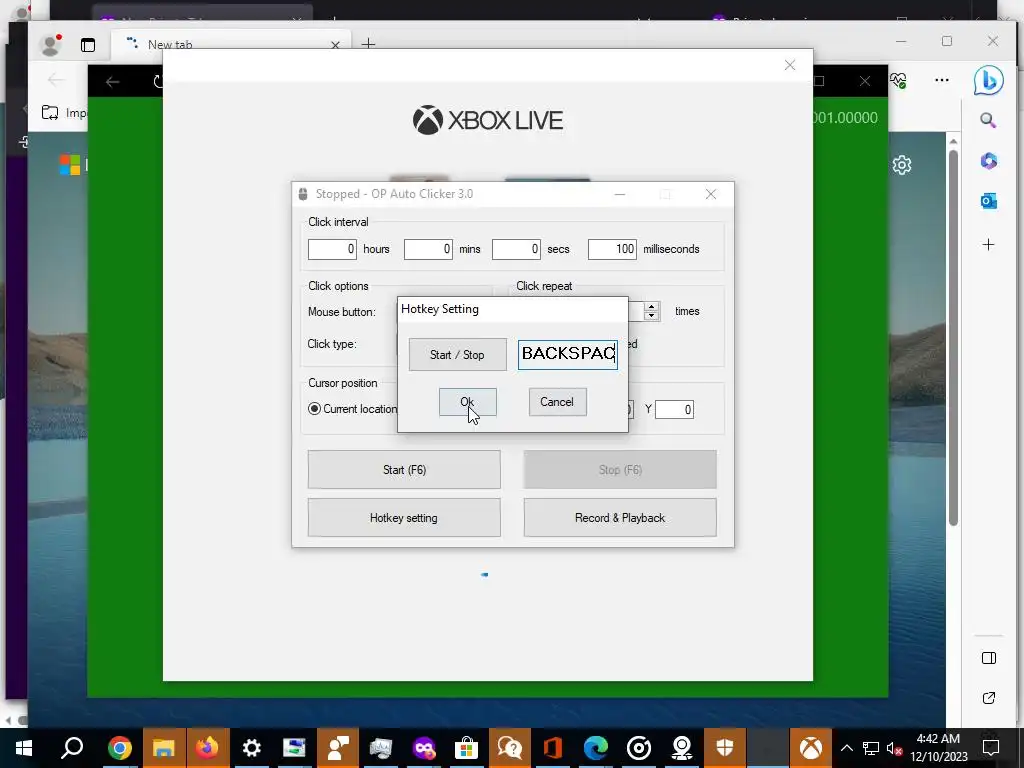Open Feedback Hub from the taskbar
The width and height of the screenshot is (1024, 768).
(338, 748)
